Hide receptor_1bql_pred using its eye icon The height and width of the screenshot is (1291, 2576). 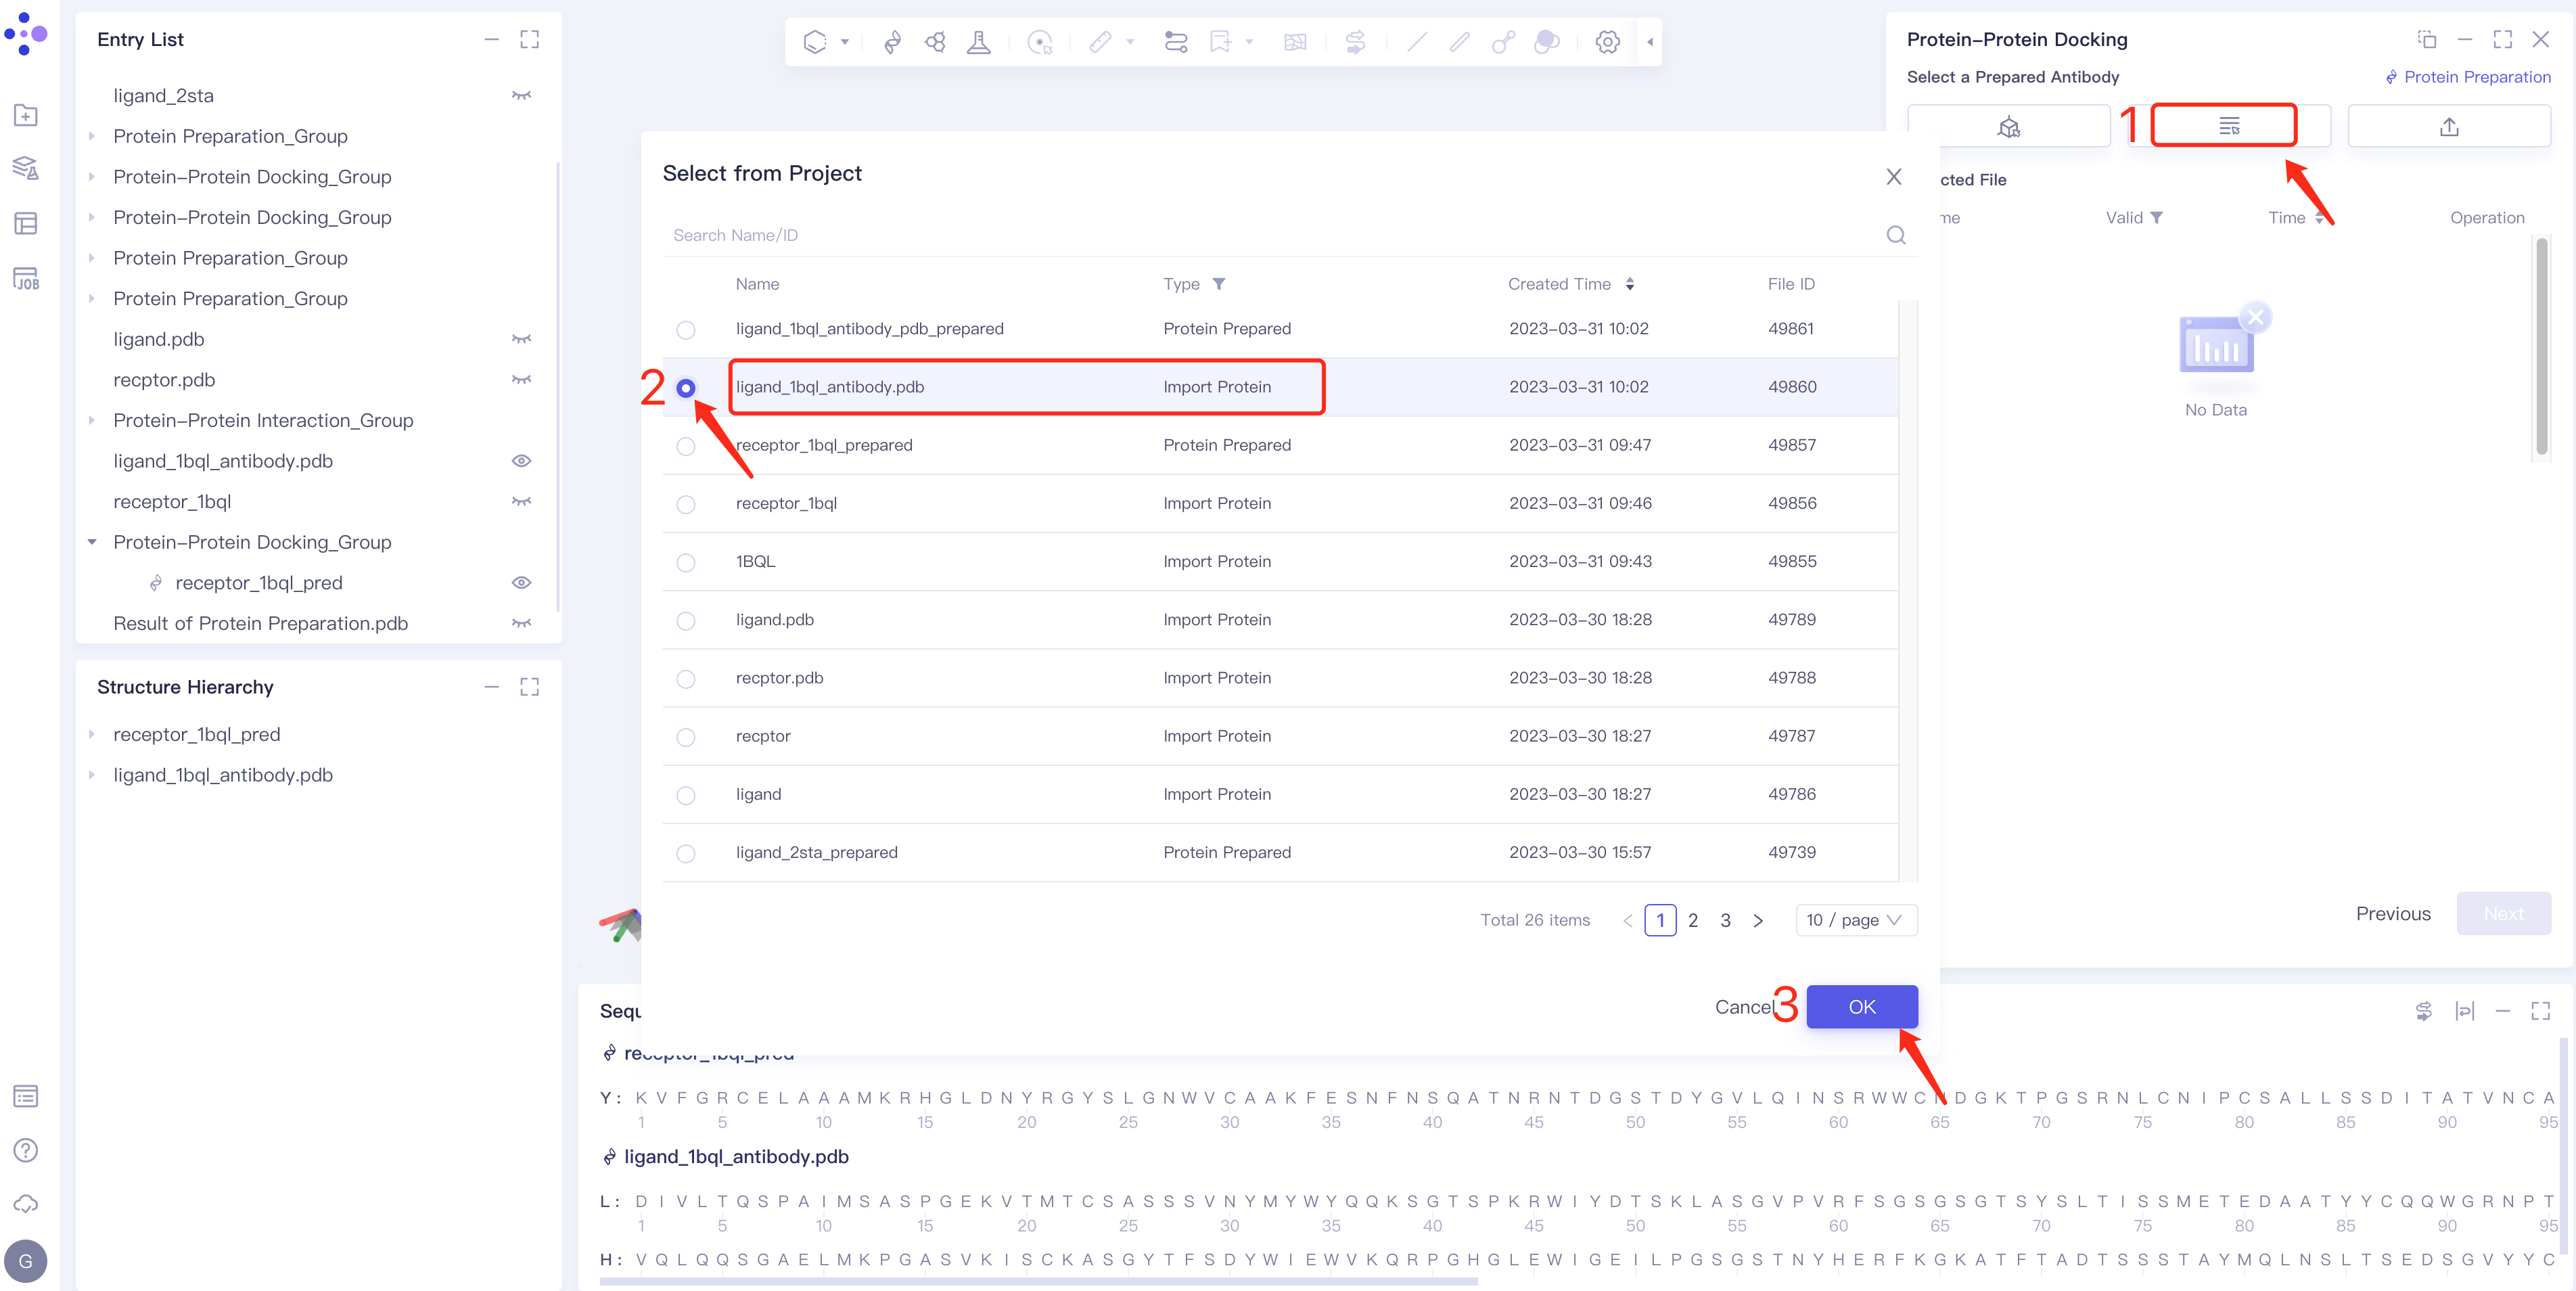click(521, 583)
